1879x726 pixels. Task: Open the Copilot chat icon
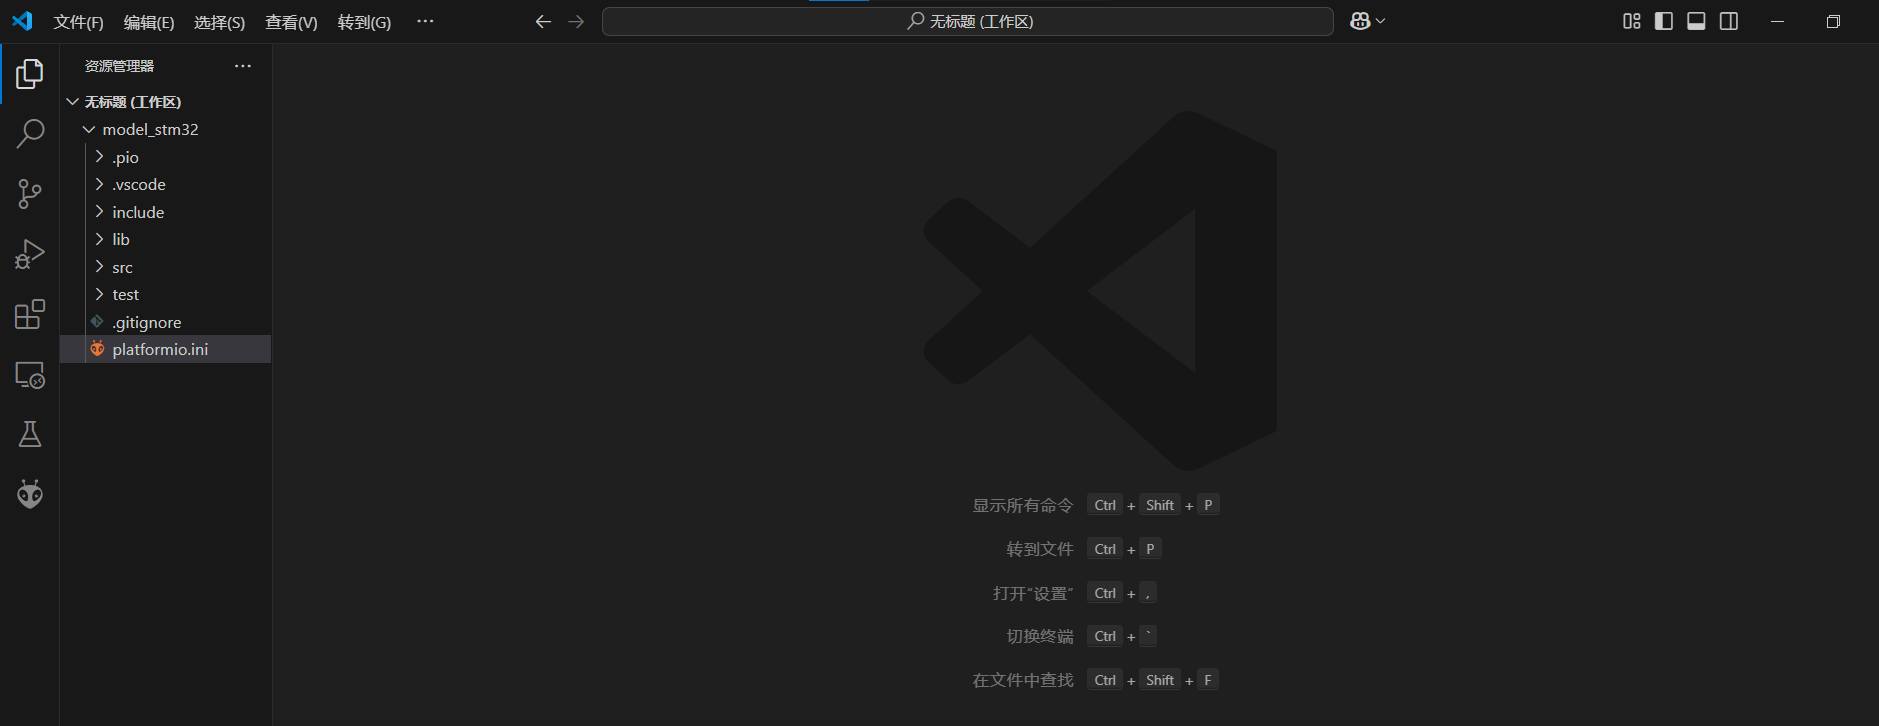click(1360, 21)
